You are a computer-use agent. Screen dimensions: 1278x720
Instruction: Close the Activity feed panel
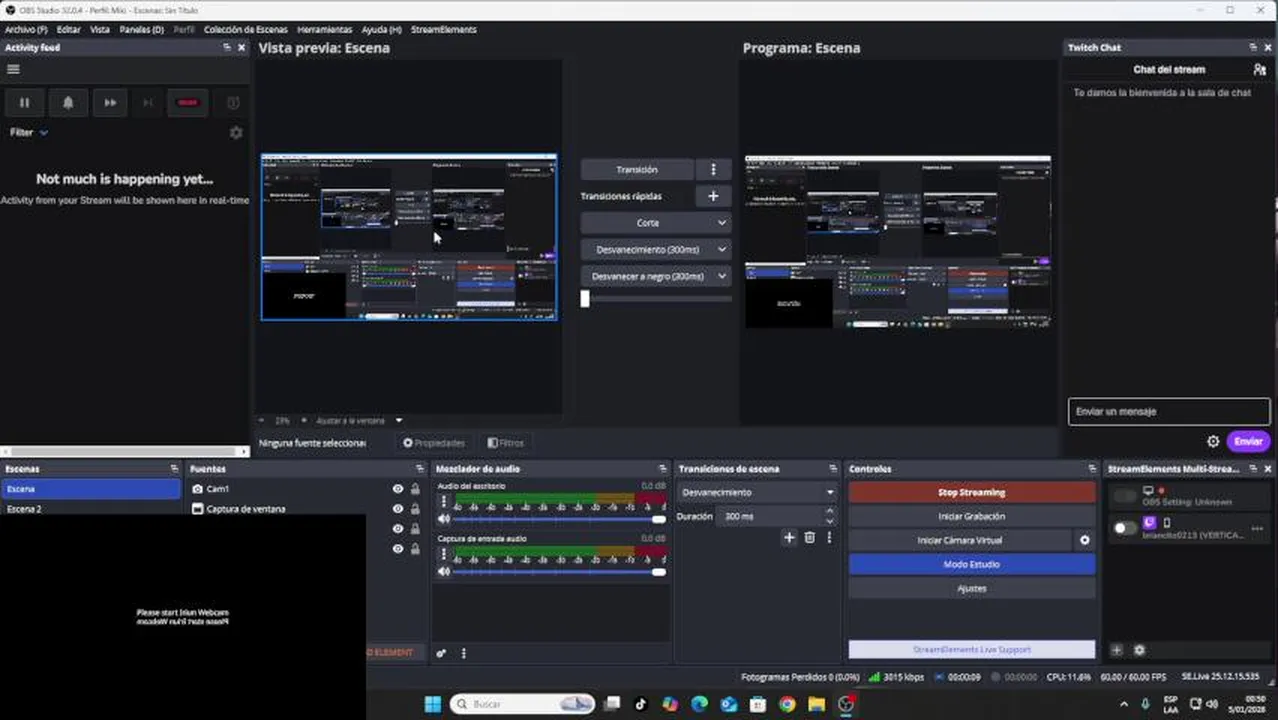241,47
